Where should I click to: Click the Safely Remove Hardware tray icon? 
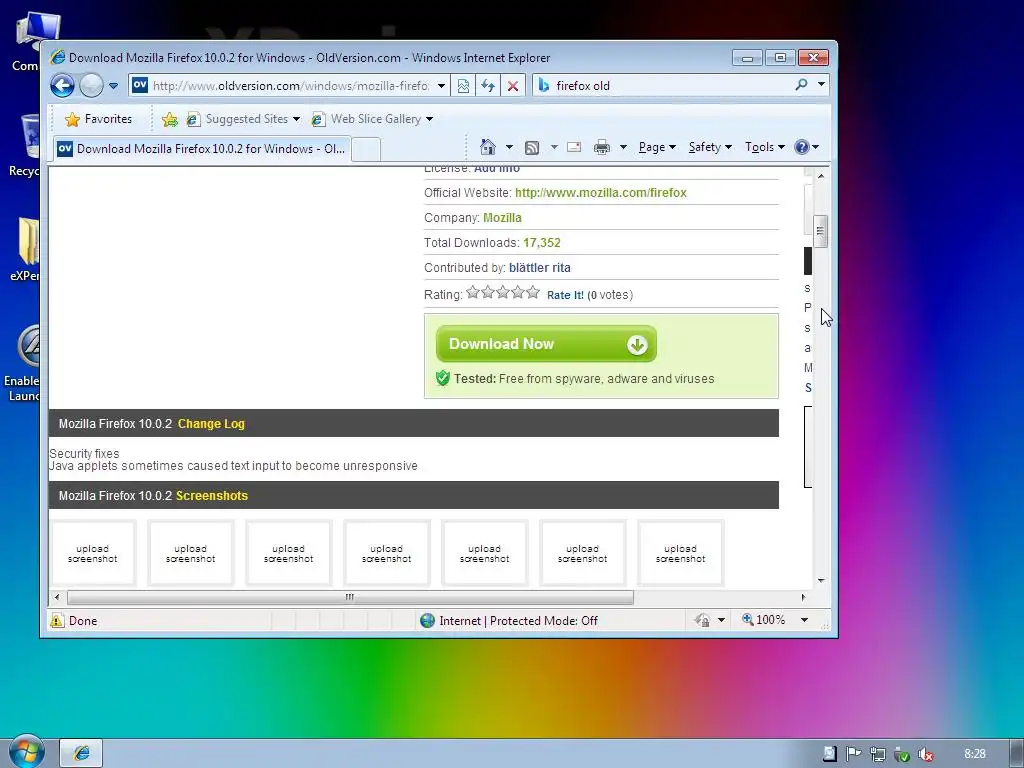[x=901, y=754]
